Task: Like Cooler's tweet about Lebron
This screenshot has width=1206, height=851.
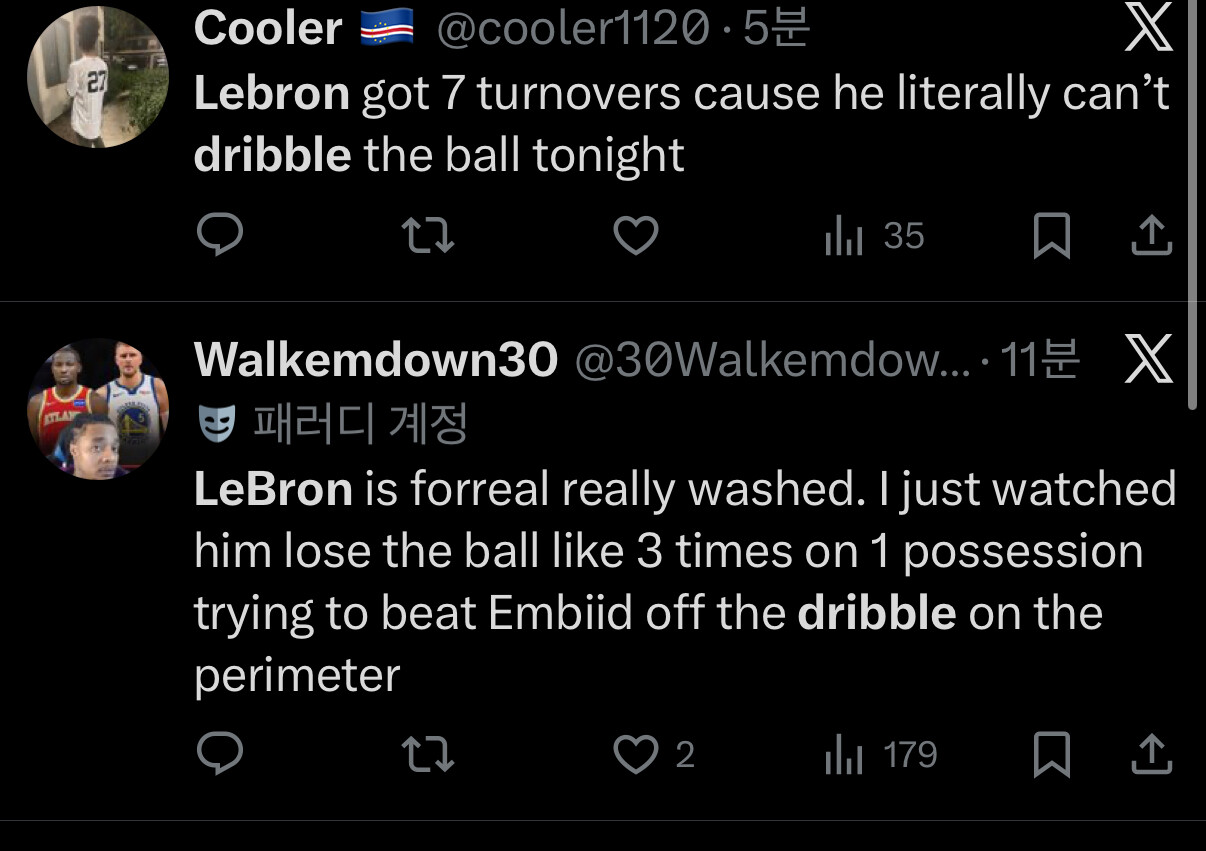Action: point(635,236)
